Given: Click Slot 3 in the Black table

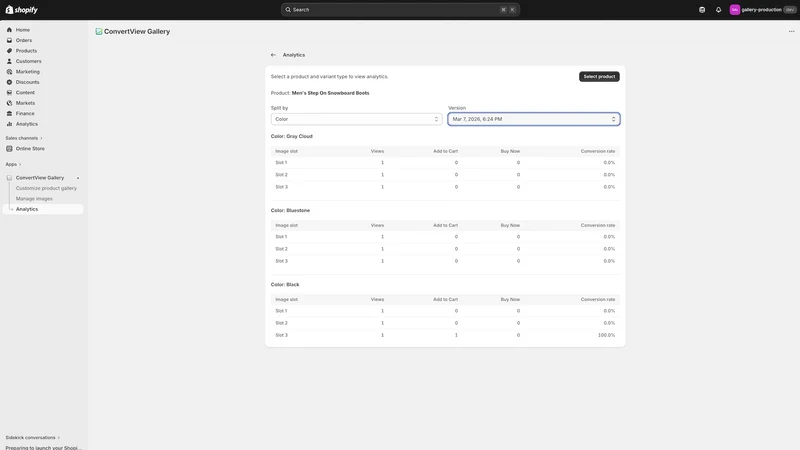Looking at the screenshot, I should 281,335.
